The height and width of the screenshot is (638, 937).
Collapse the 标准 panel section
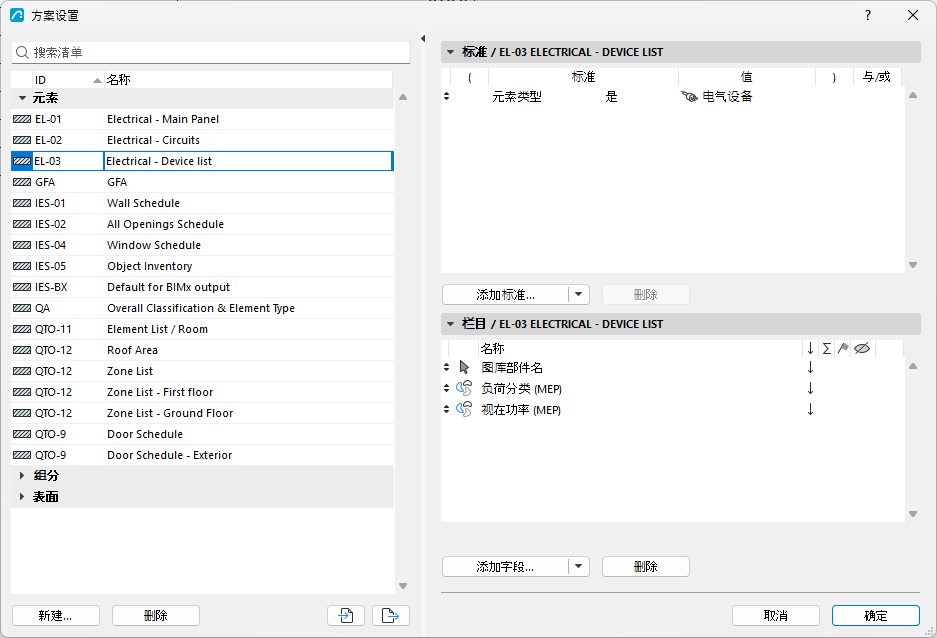[x=451, y=52]
